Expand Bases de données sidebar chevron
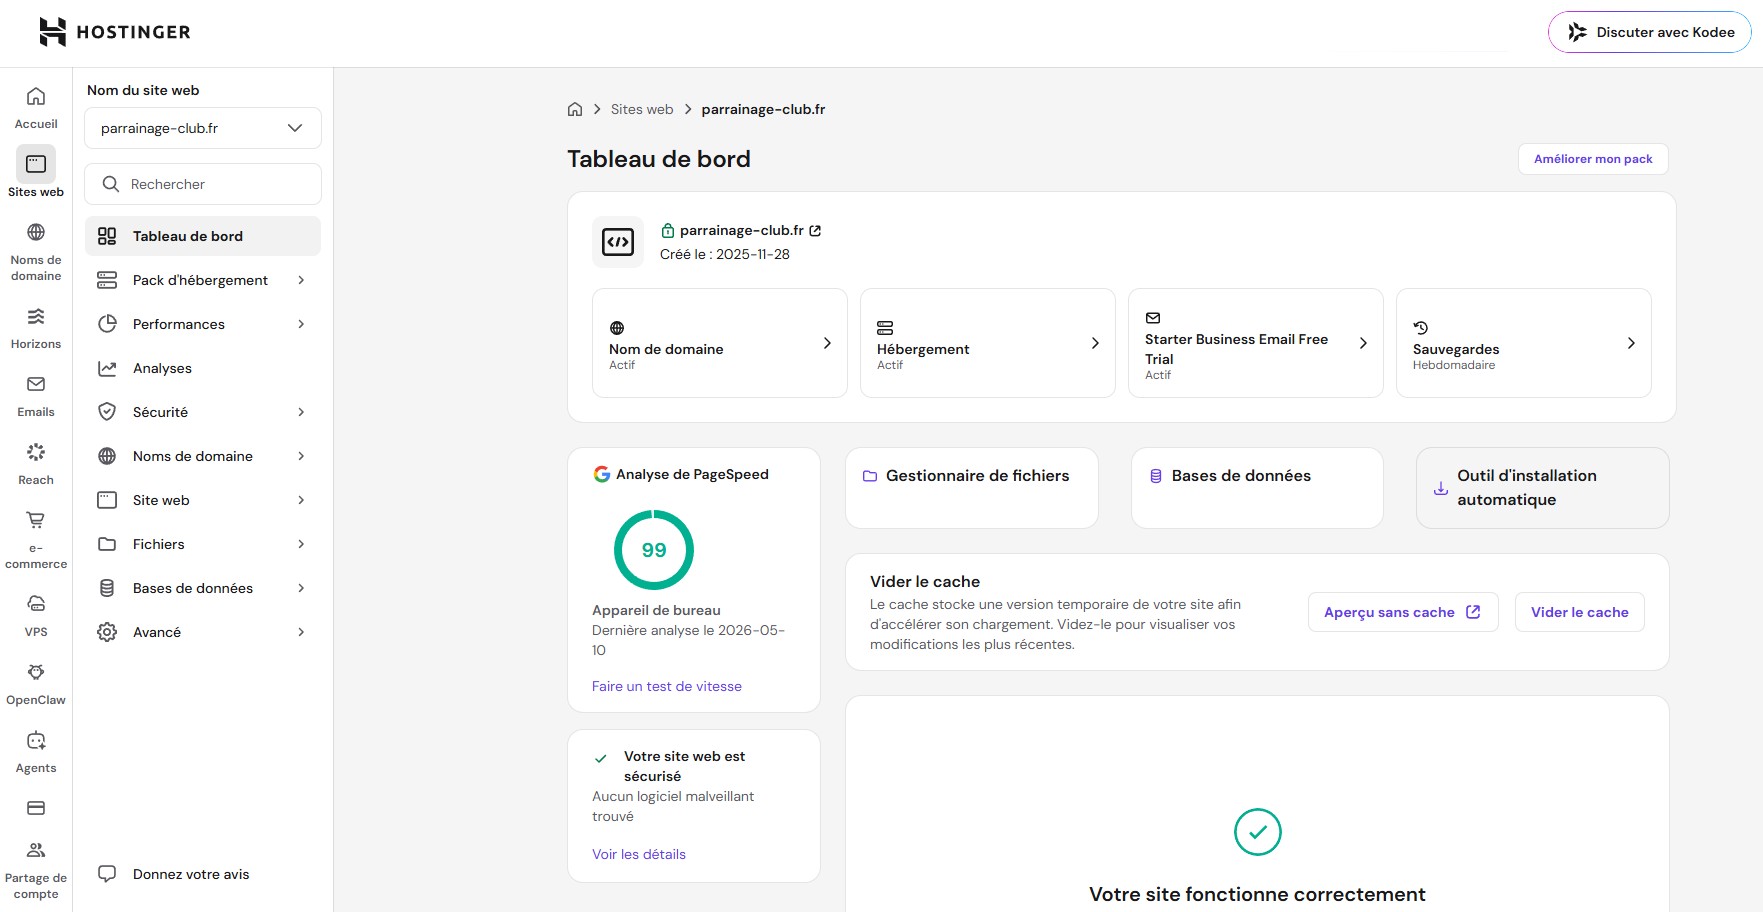This screenshot has height=912, width=1763. tap(301, 588)
